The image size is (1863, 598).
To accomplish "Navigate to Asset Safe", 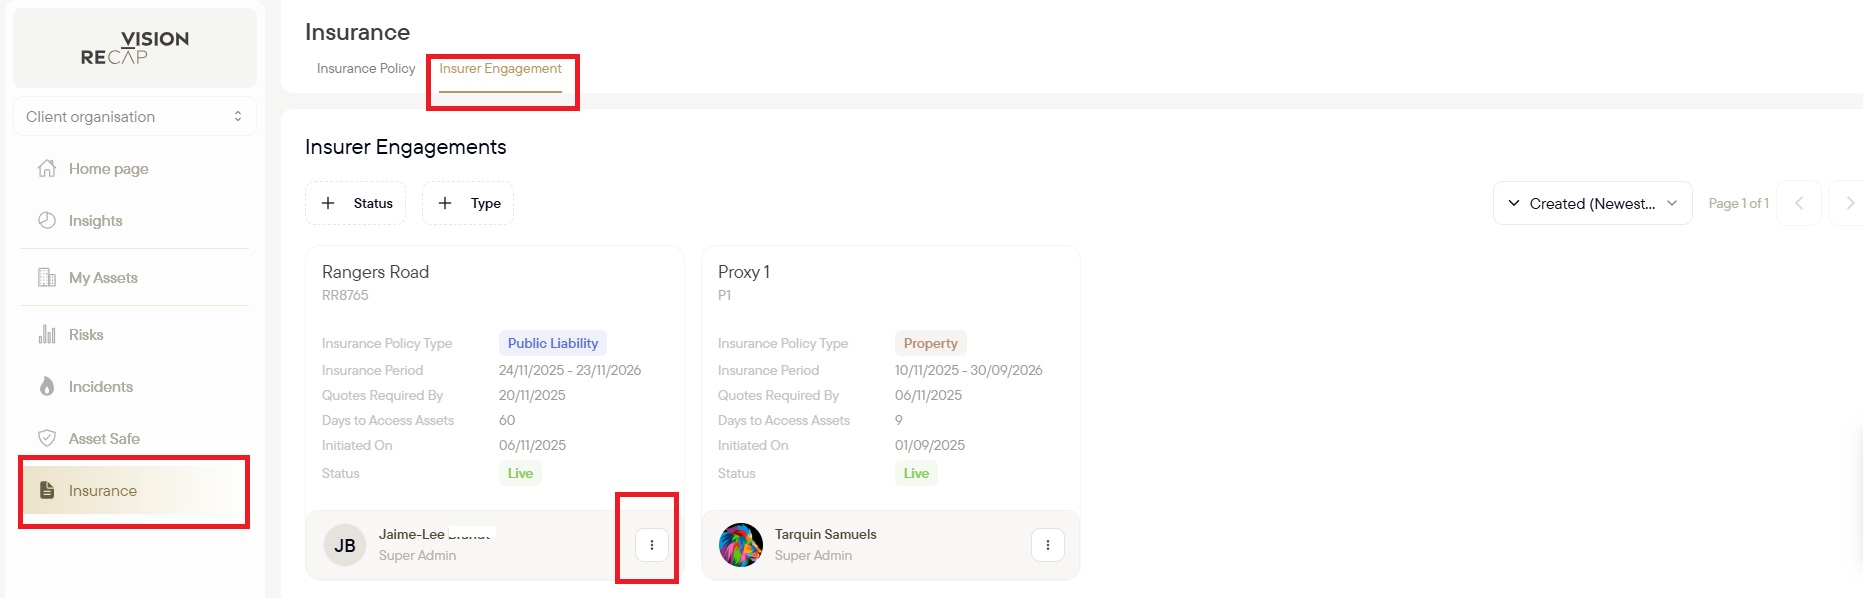I will [104, 439].
